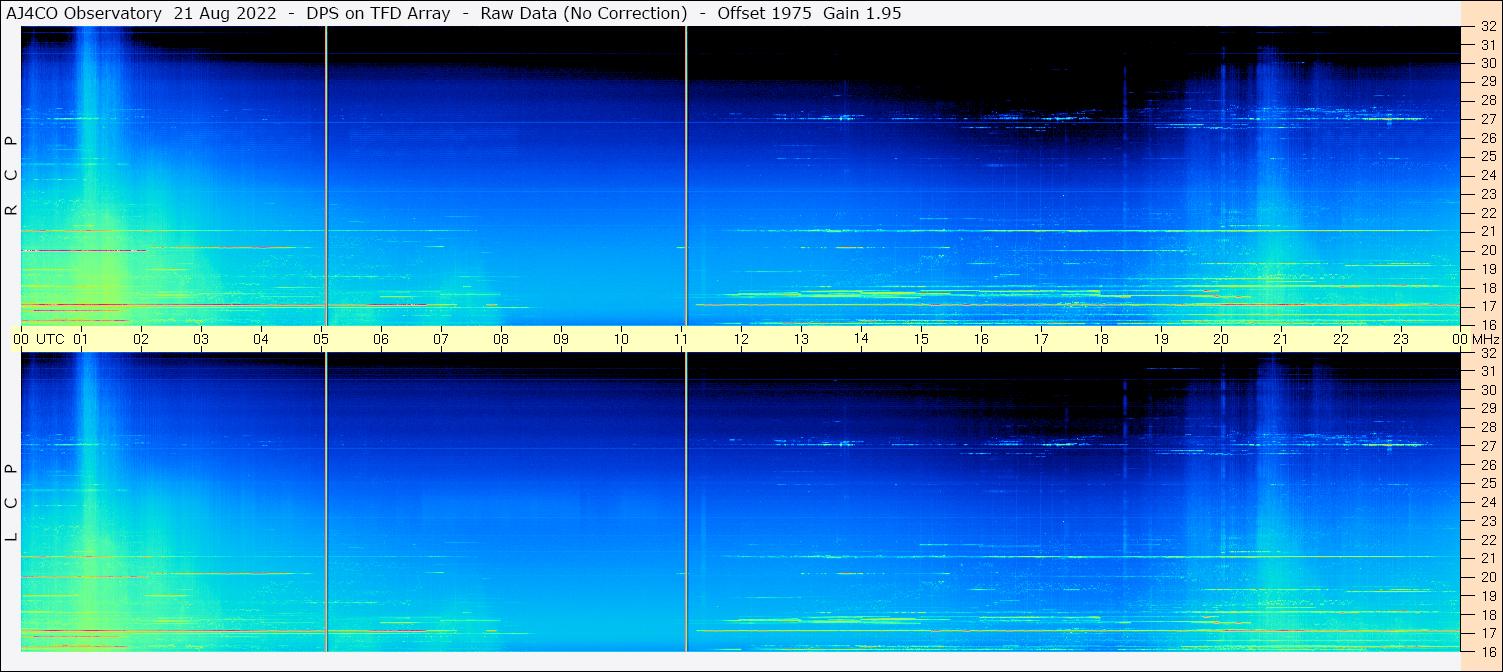This screenshot has height=672, width=1503.
Task: Click the 02 hour tick label
Action: [x=141, y=339]
